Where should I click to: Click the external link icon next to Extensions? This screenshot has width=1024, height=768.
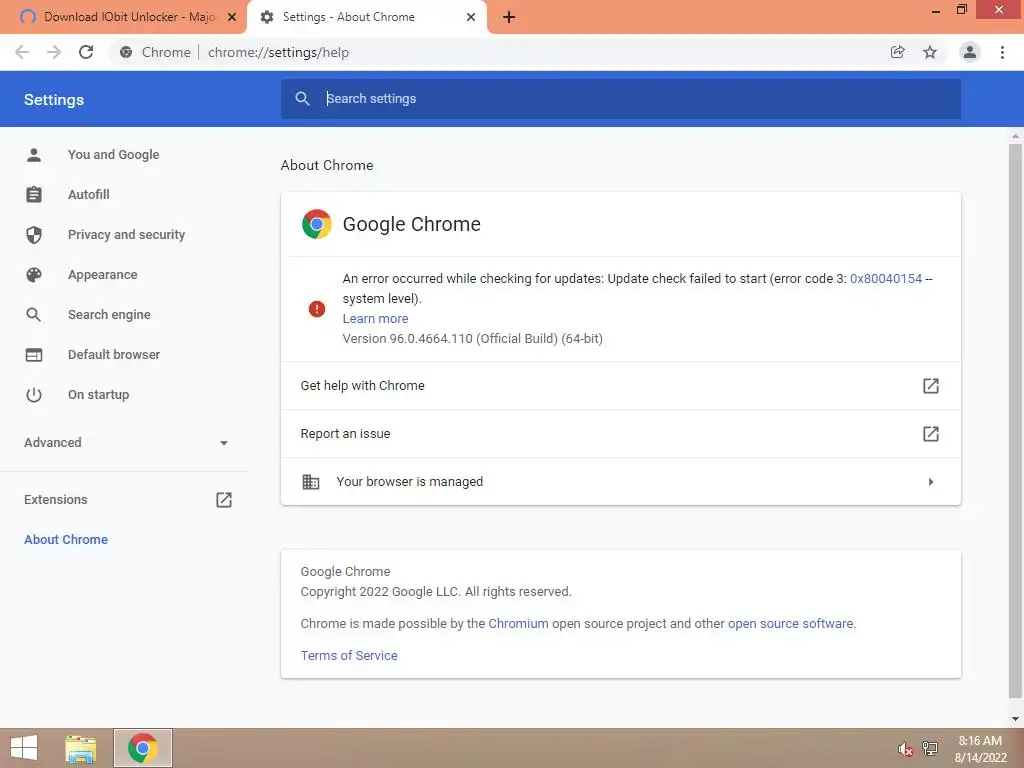pos(224,500)
